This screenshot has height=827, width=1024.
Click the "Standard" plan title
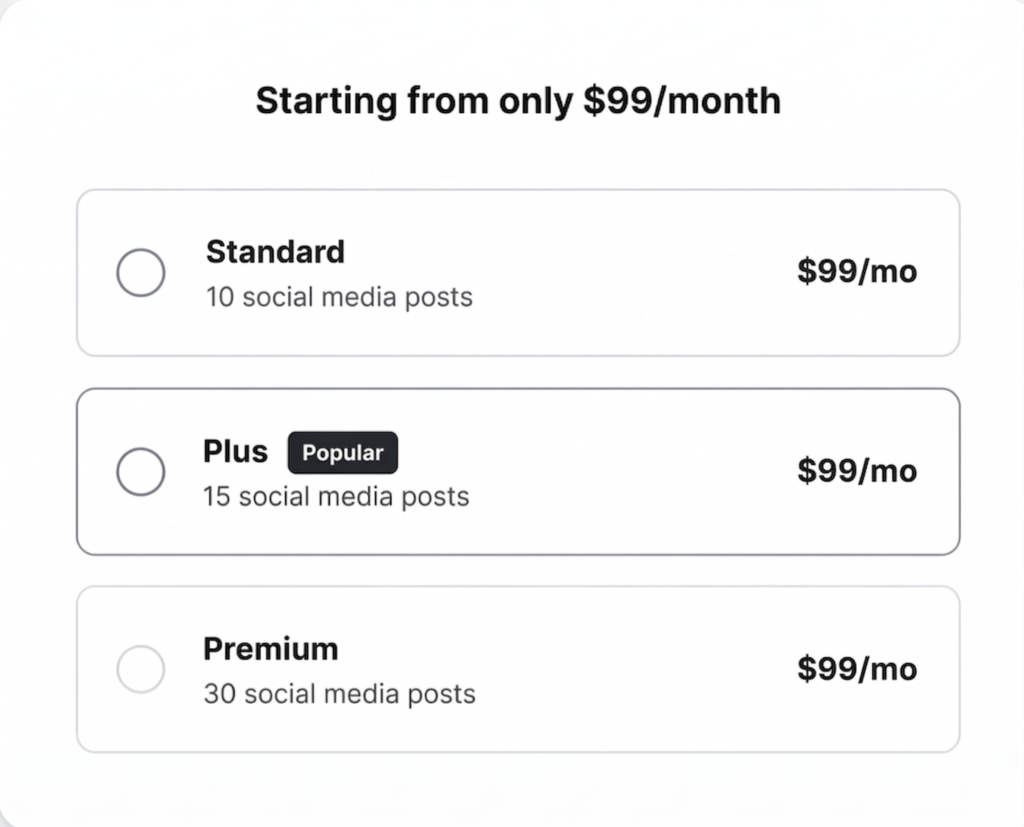[275, 251]
